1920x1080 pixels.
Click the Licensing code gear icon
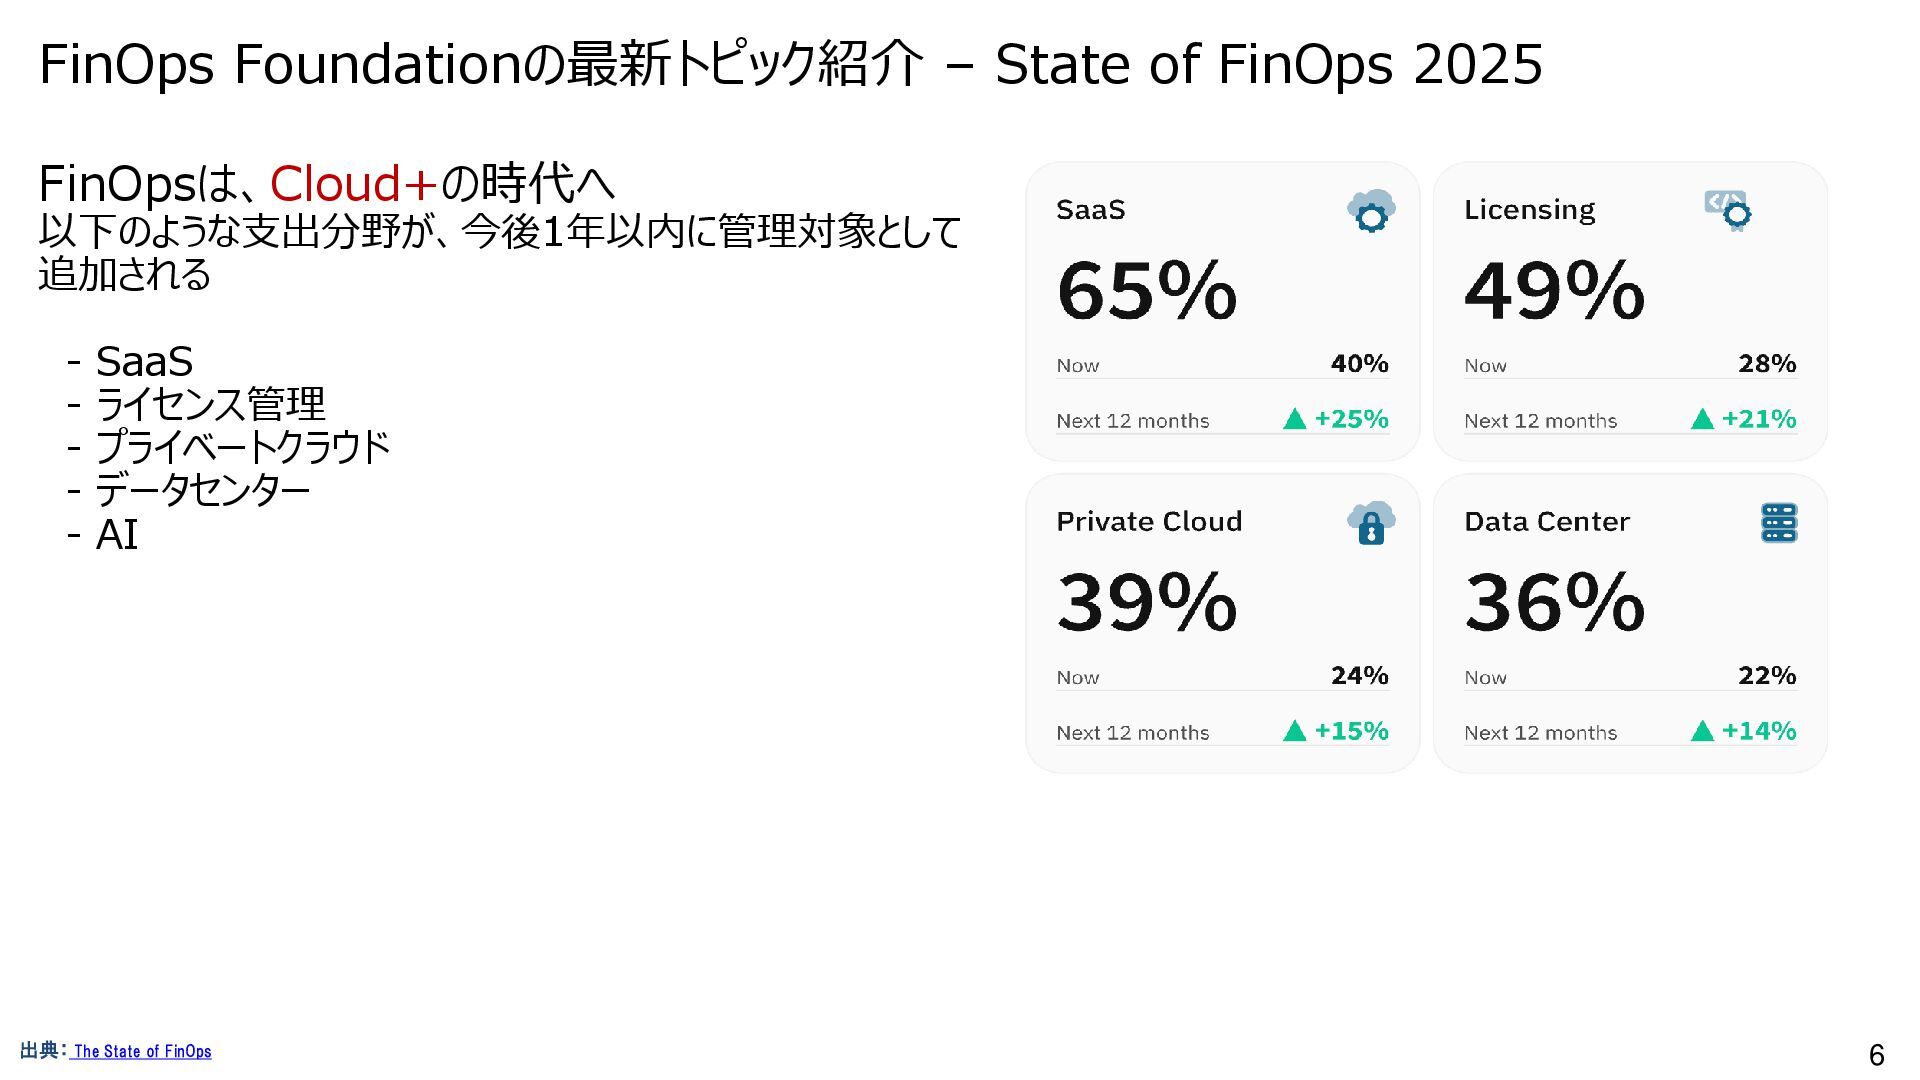click(1728, 211)
